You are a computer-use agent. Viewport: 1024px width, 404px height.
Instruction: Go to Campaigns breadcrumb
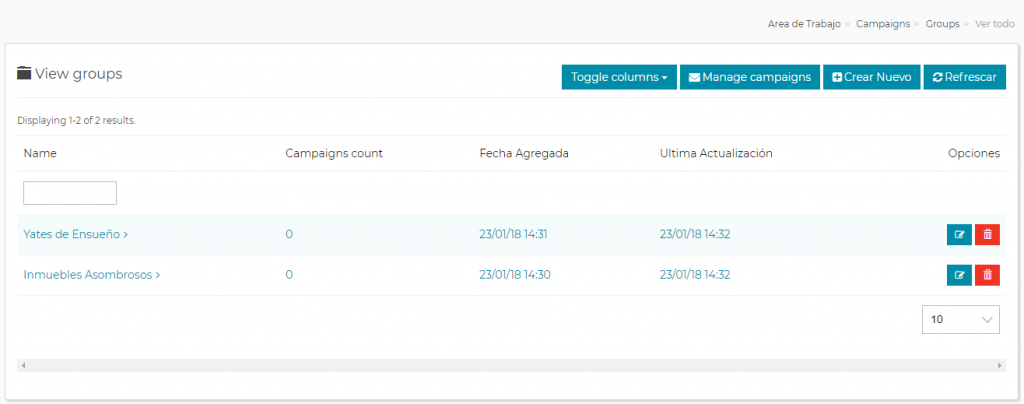[883, 24]
